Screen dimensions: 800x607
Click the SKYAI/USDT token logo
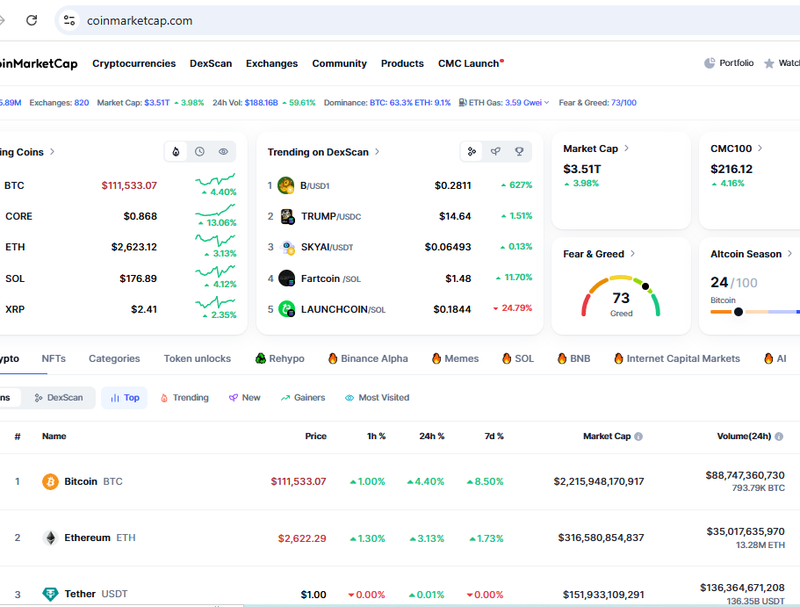pyautogui.click(x=288, y=247)
